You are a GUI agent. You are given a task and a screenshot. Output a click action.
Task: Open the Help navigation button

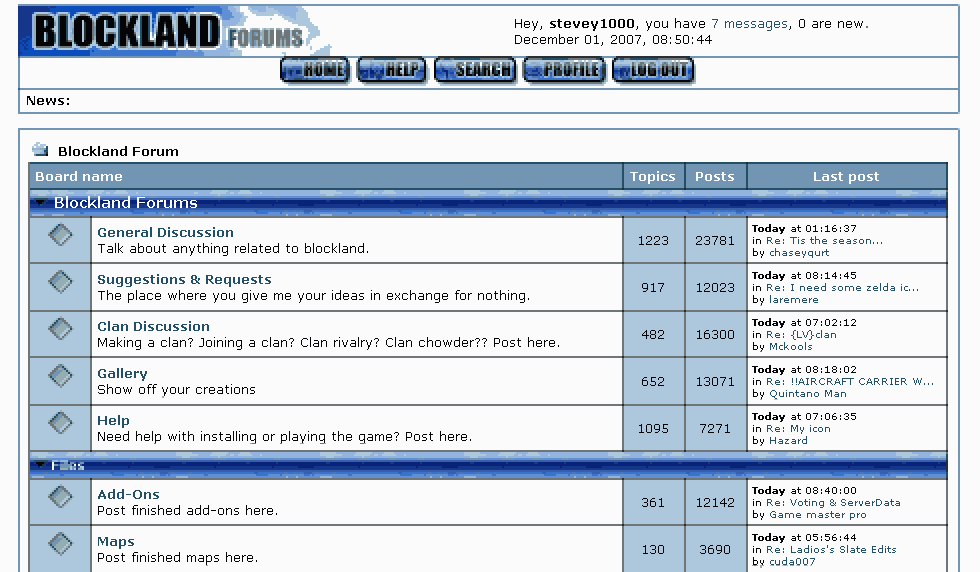pos(392,70)
